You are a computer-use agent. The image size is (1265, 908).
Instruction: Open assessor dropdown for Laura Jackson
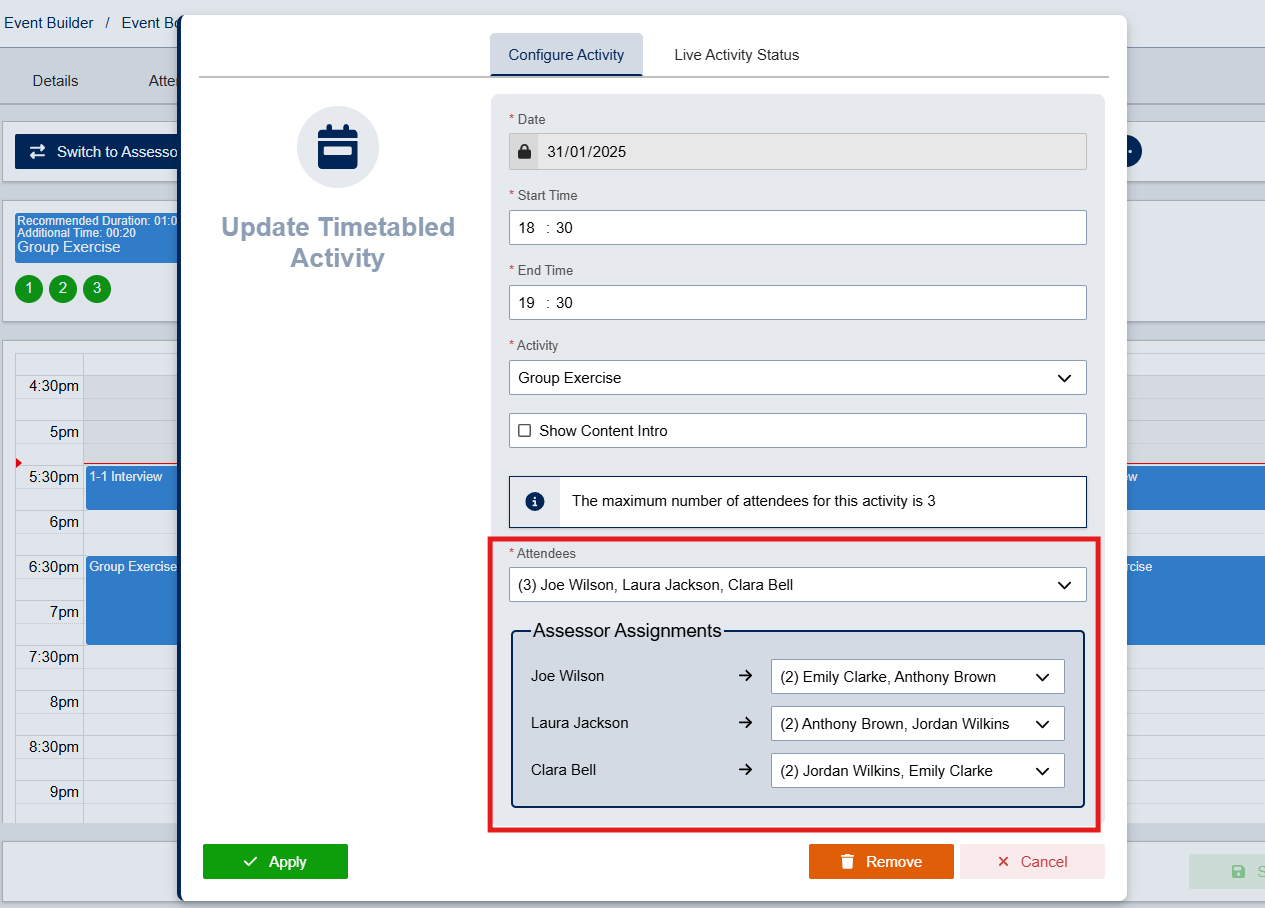point(917,724)
